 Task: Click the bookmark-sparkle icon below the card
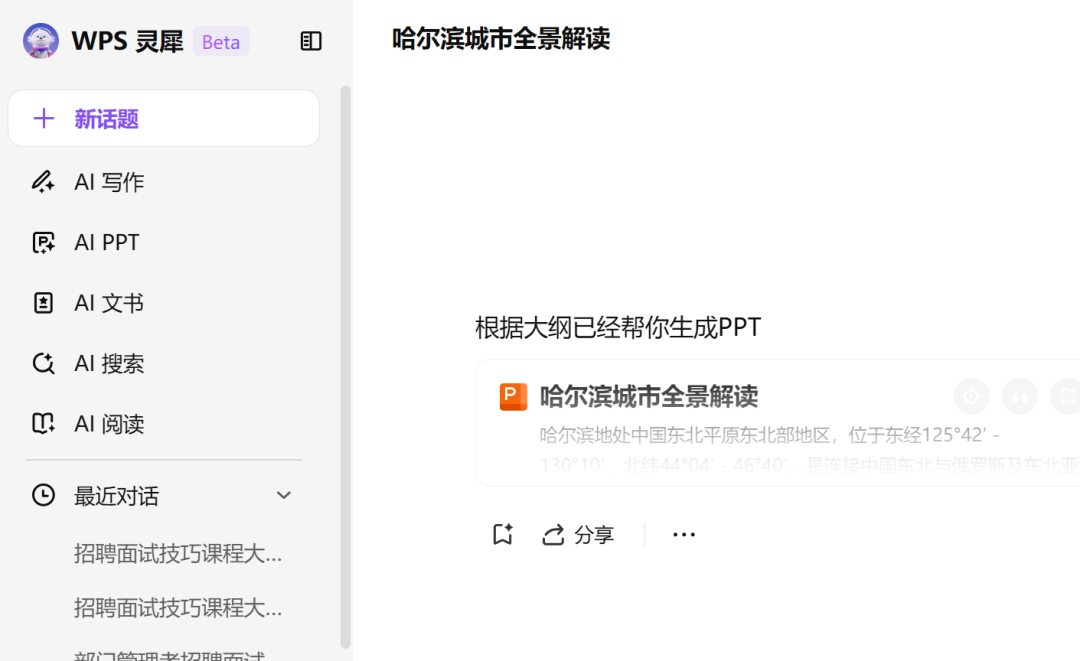(x=503, y=534)
